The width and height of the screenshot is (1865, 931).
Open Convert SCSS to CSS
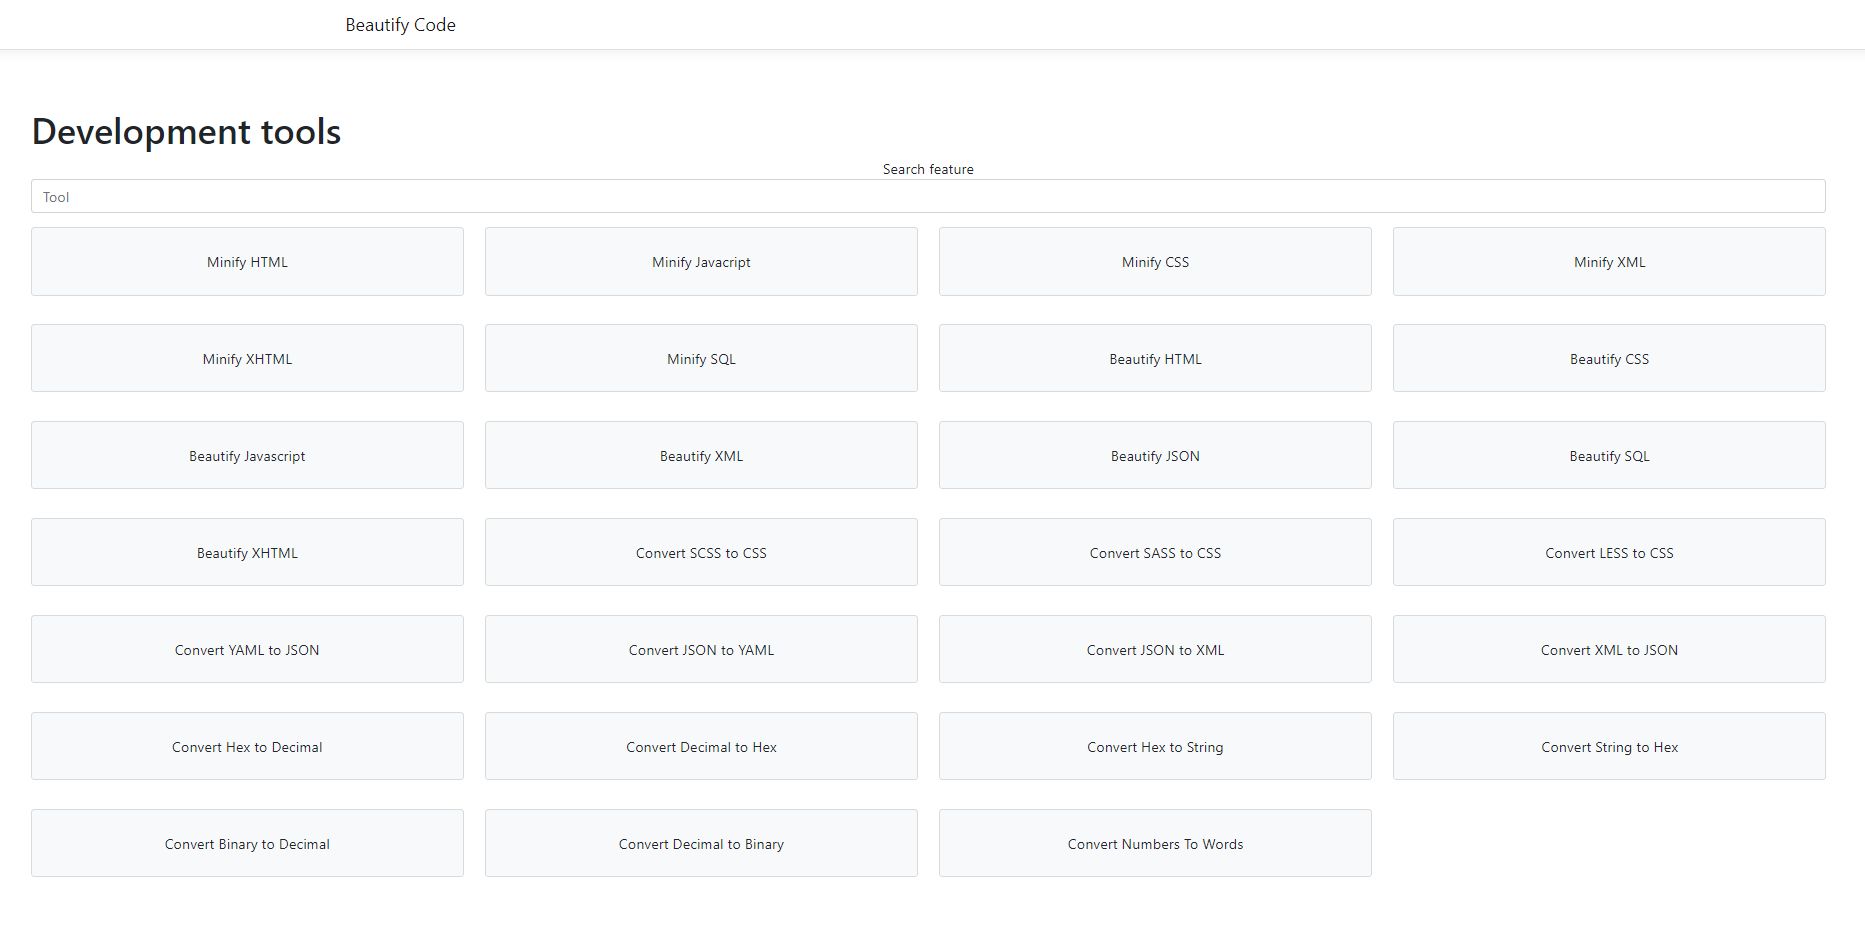click(700, 552)
